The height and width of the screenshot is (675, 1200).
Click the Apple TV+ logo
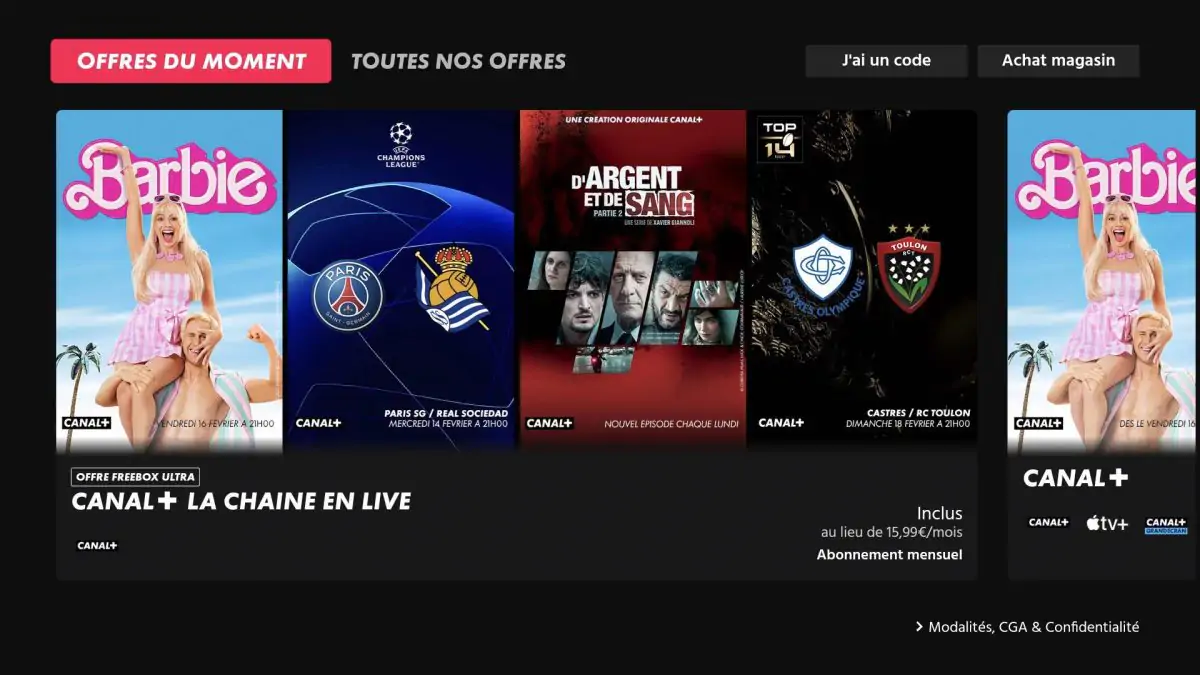click(x=1107, y=523)
